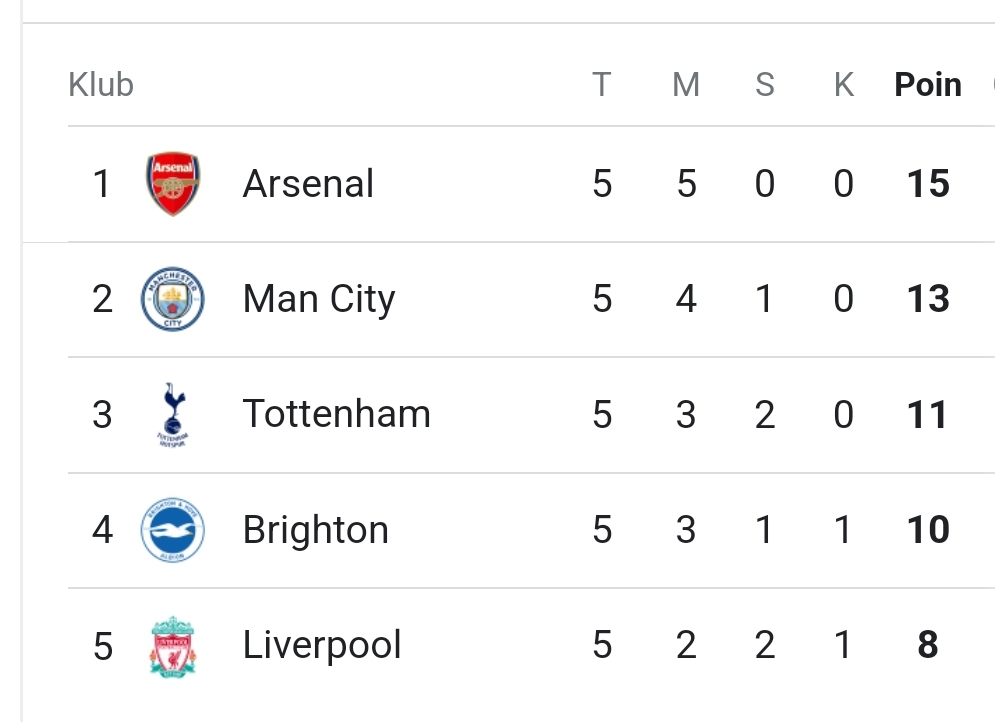Viewport: 995px width, 722px height.
Task: Click the Poin column header
Action: coord(928,85)
